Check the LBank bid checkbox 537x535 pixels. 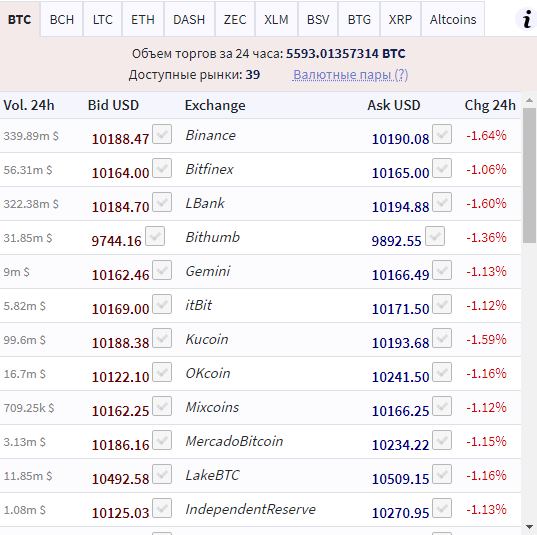click(x=162, y=202)
